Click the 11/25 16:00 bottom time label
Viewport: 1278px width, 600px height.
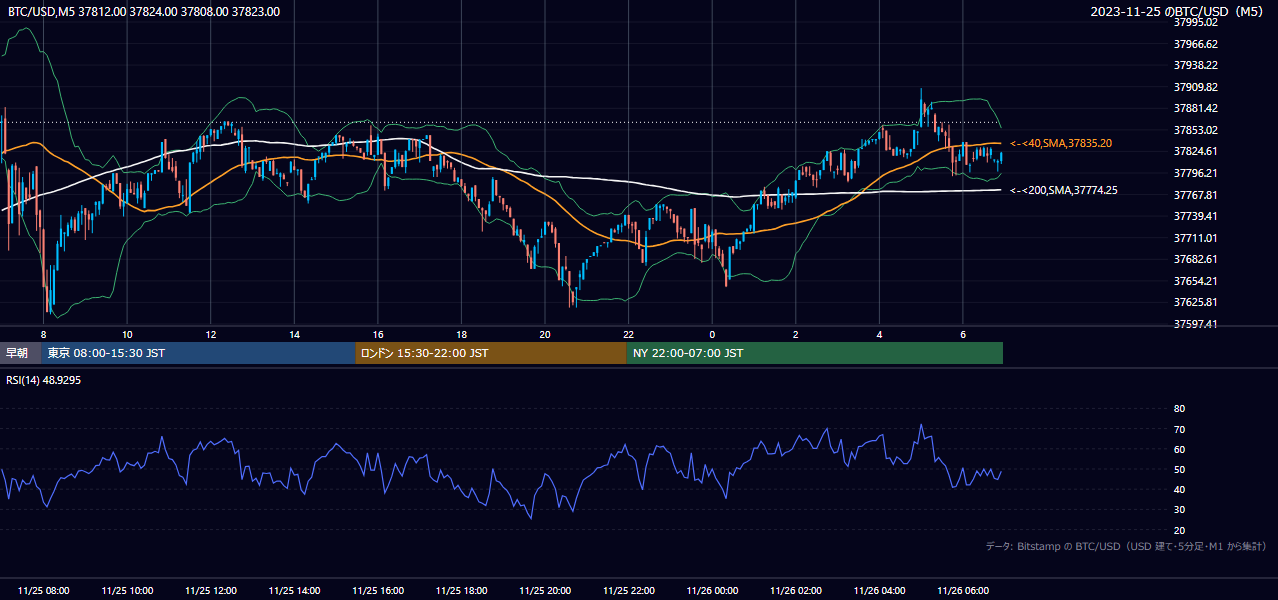click(378, 591)
